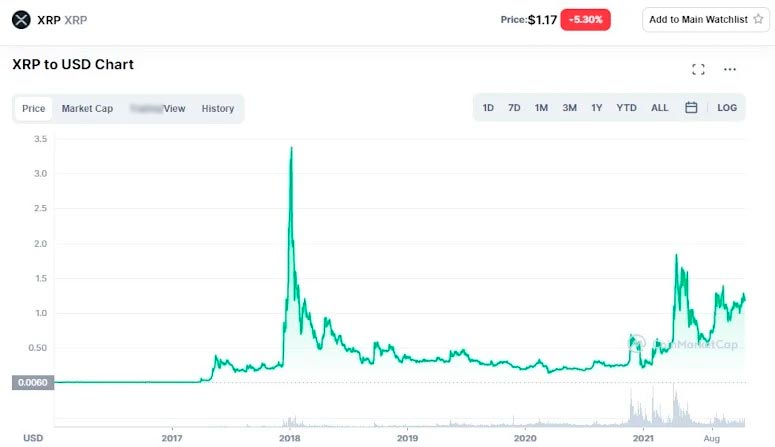Select the 1M time range
This screenshot has height=447, width=775.
click(541, 108)
